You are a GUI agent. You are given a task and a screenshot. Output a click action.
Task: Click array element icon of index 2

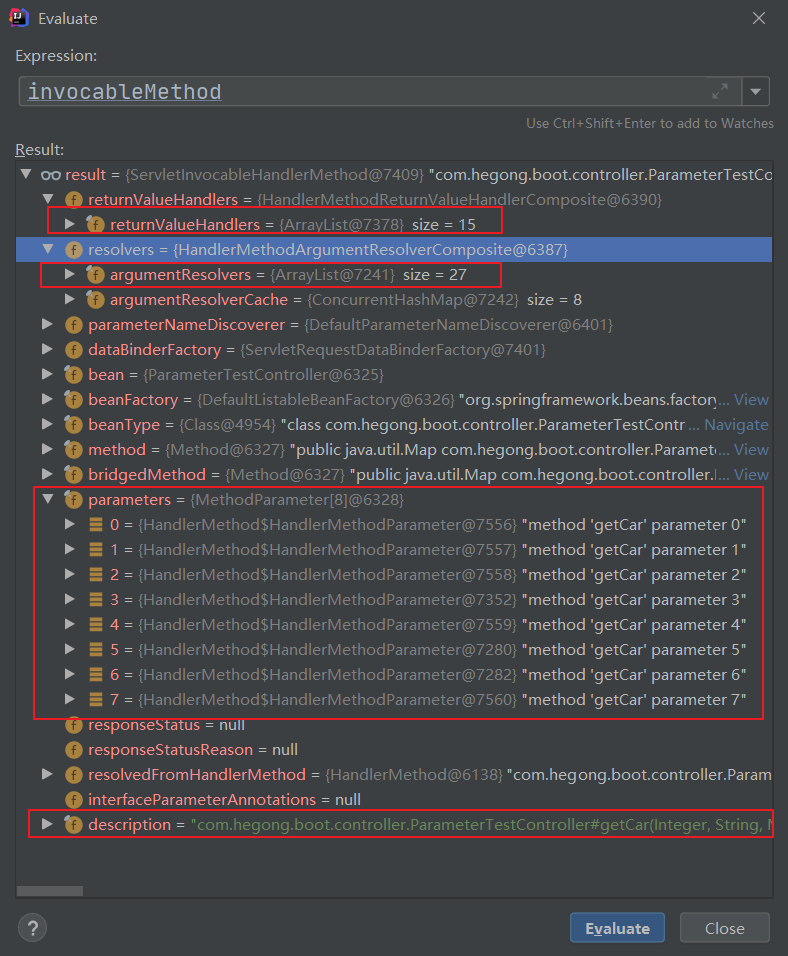point(96,574)
